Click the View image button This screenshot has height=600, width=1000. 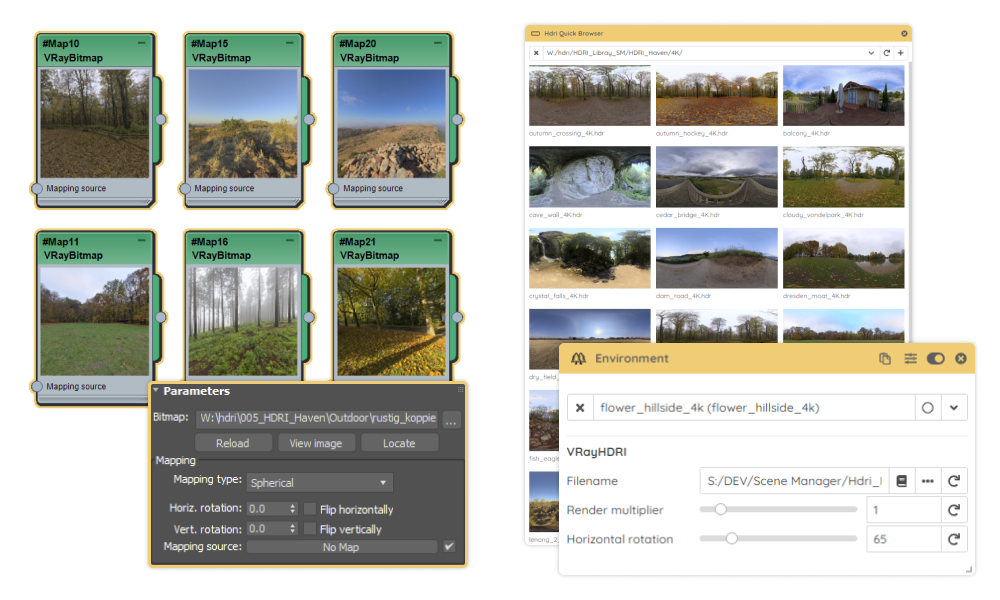tap(316, 443)
